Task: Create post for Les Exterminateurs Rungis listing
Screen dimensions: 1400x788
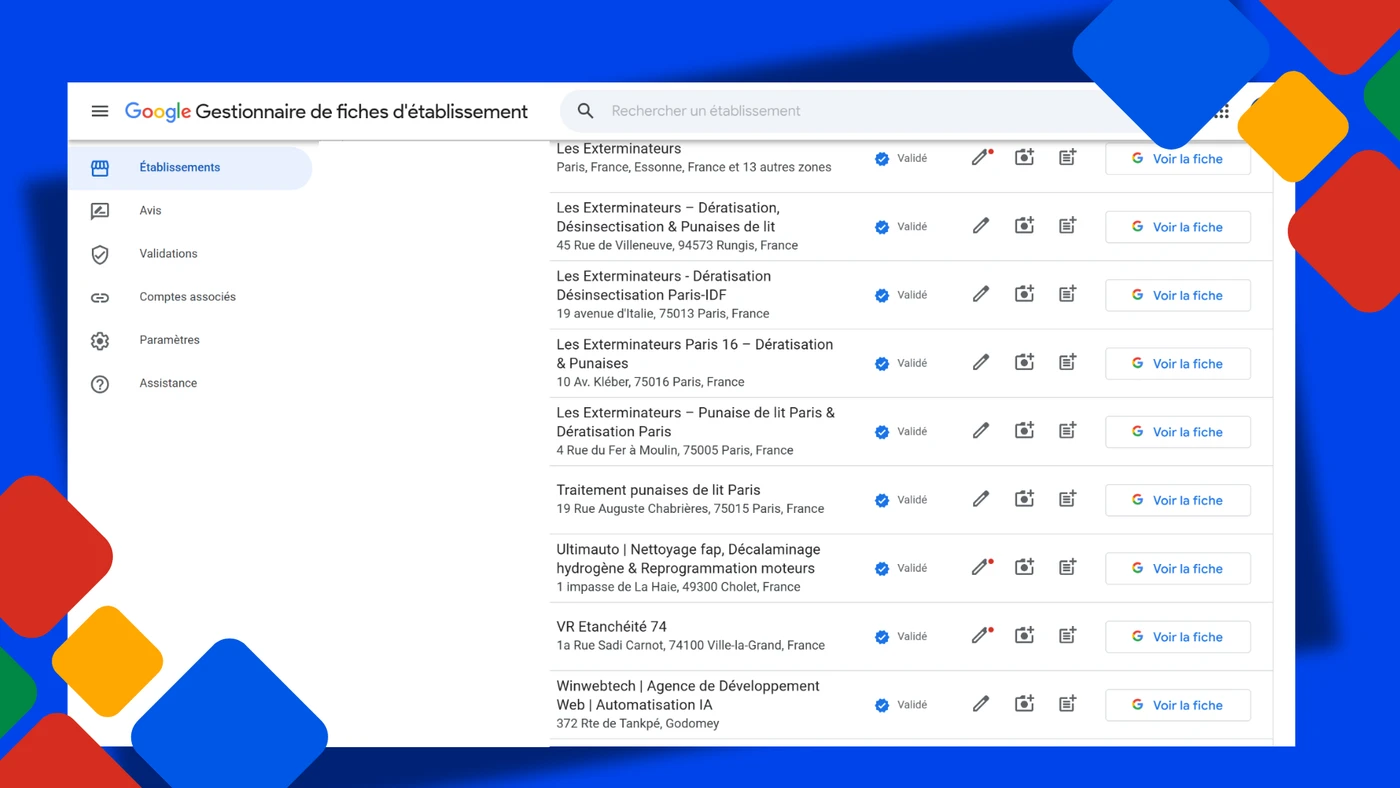Action: [1067, 226]
